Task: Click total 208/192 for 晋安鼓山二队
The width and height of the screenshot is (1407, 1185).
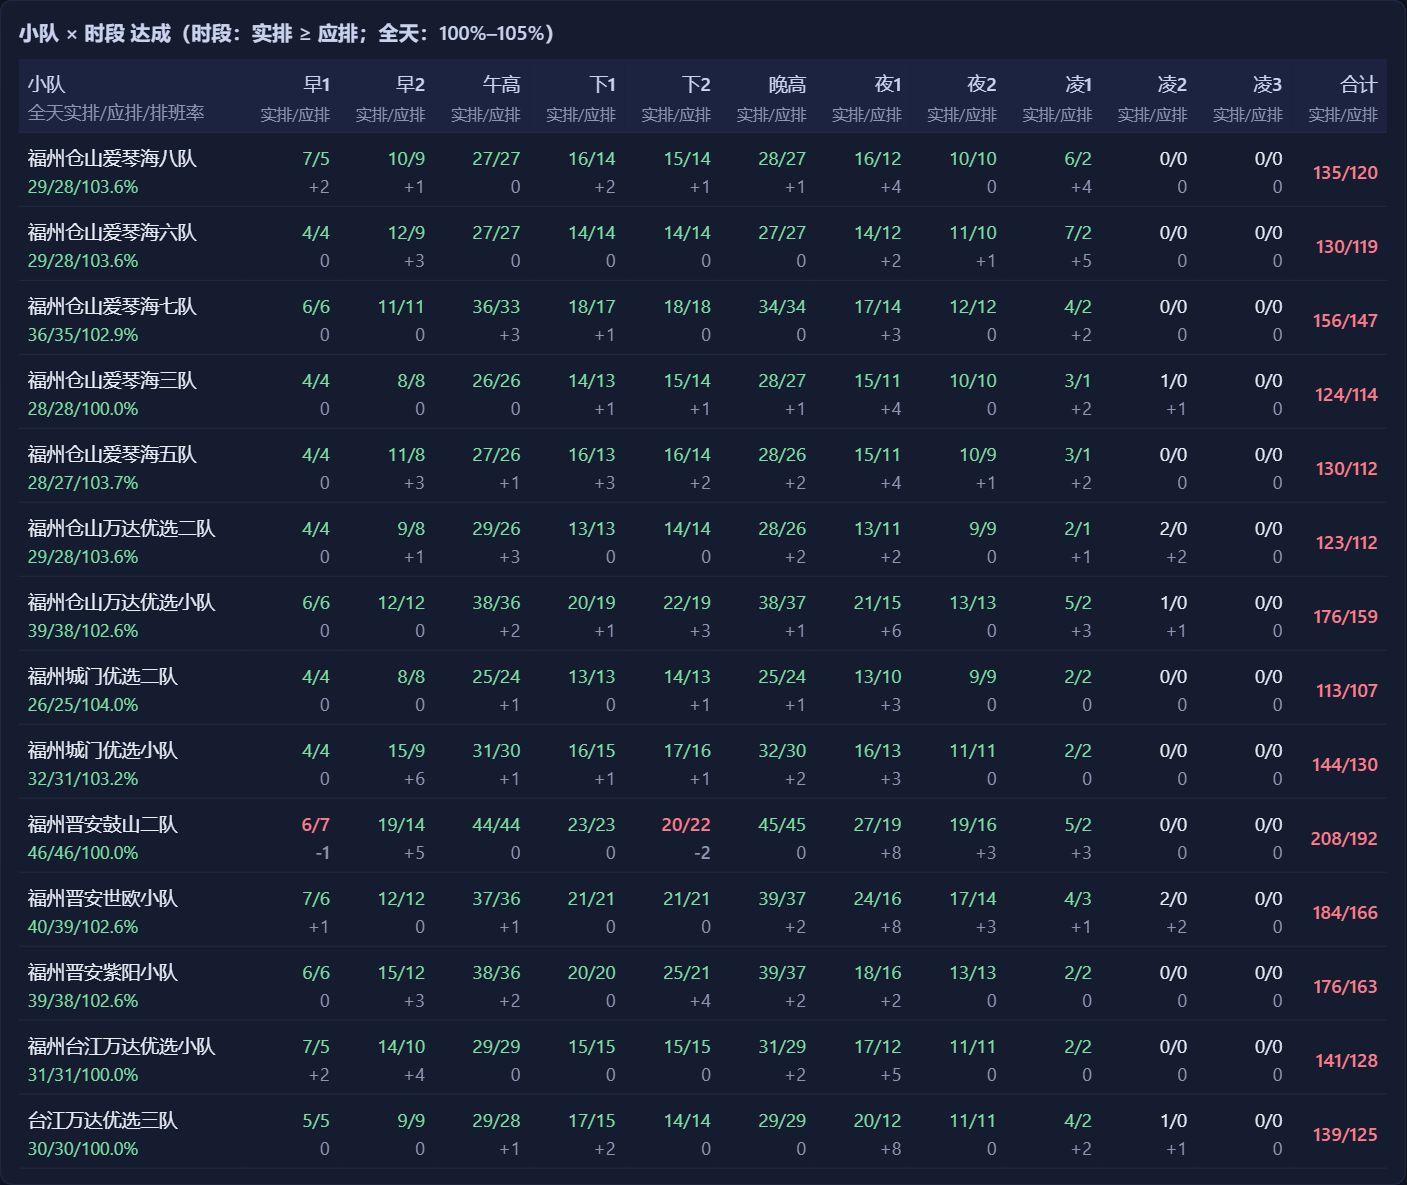Action: [1344, 839]
